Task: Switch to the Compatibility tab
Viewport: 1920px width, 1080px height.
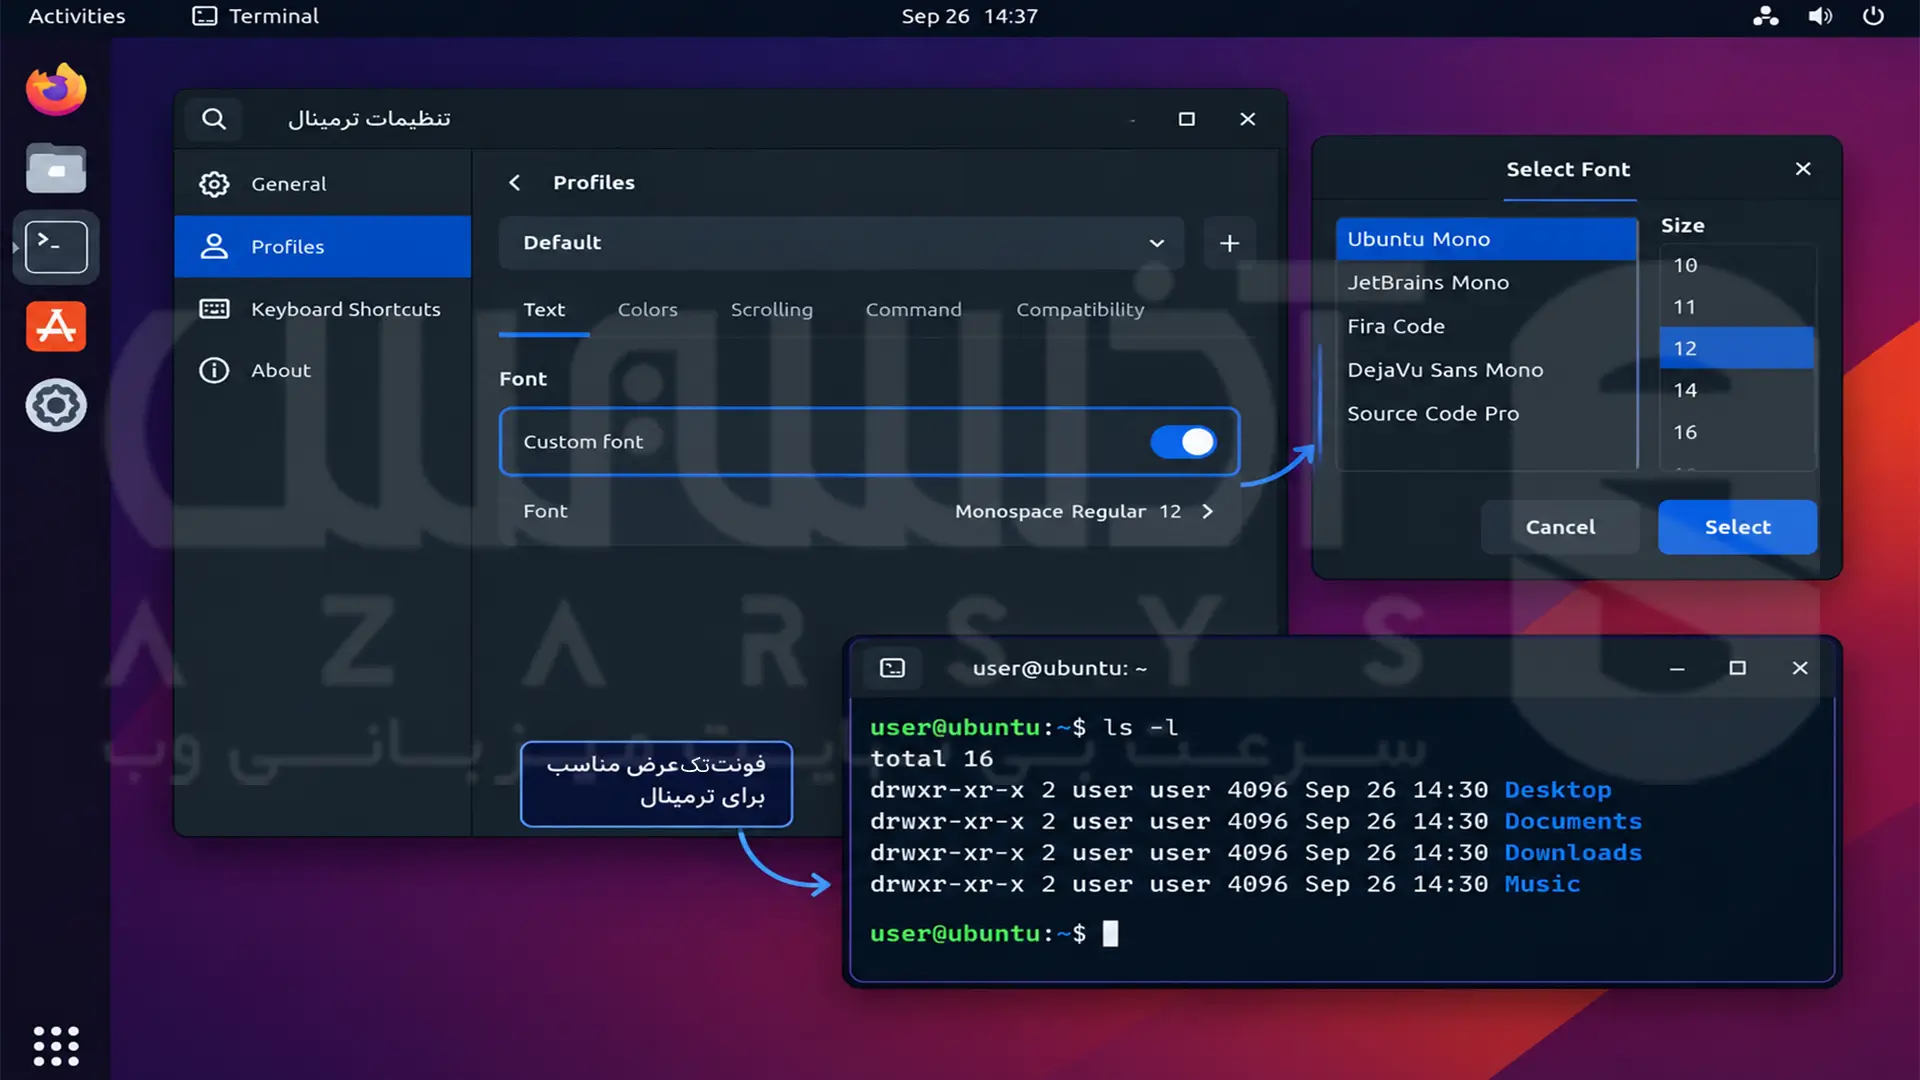Action: [x=1080, y=310]
